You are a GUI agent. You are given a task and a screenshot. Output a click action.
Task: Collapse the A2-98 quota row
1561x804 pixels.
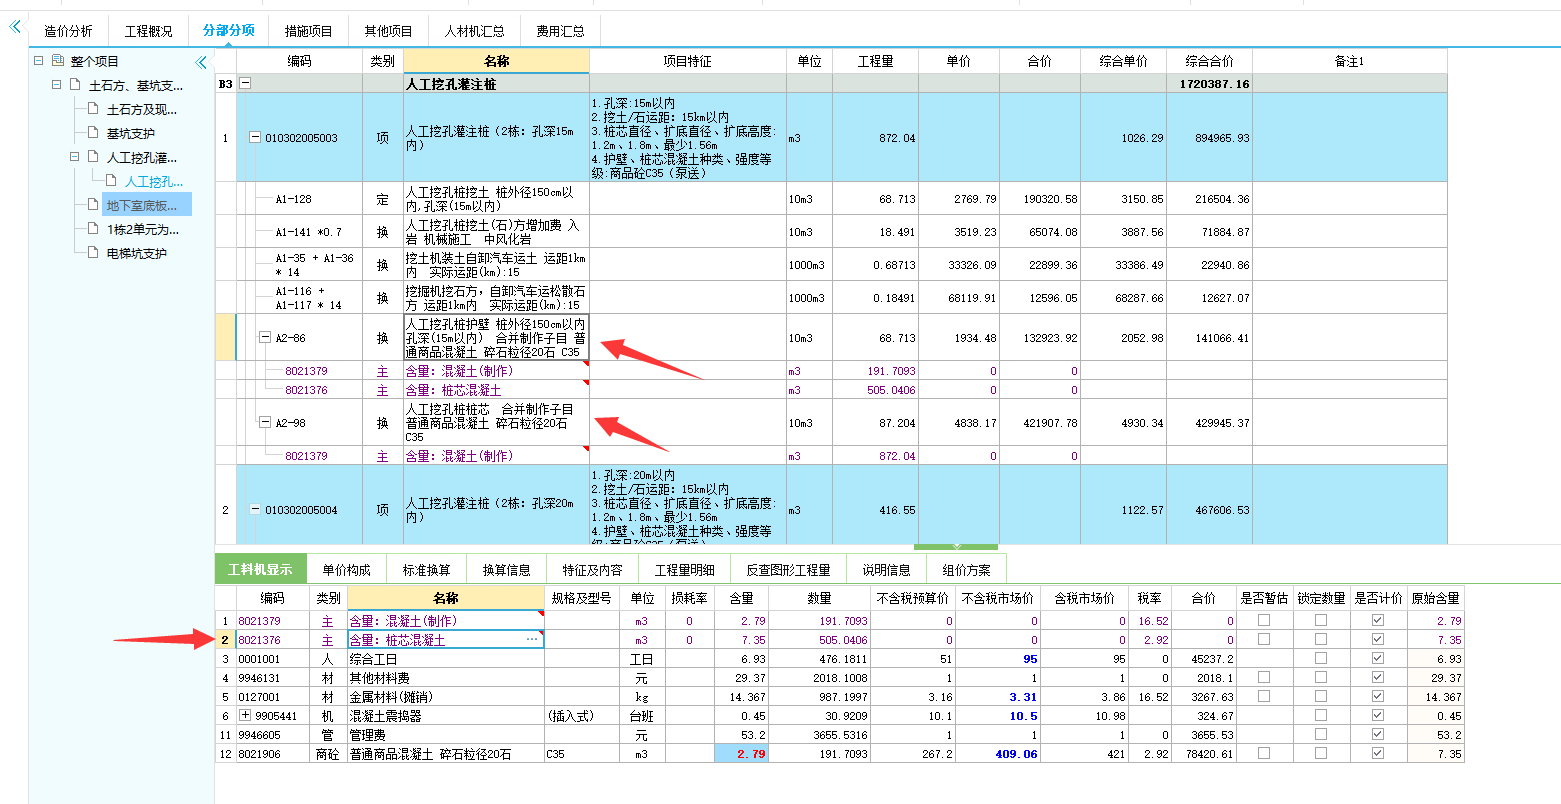click(x=266, y=423)
